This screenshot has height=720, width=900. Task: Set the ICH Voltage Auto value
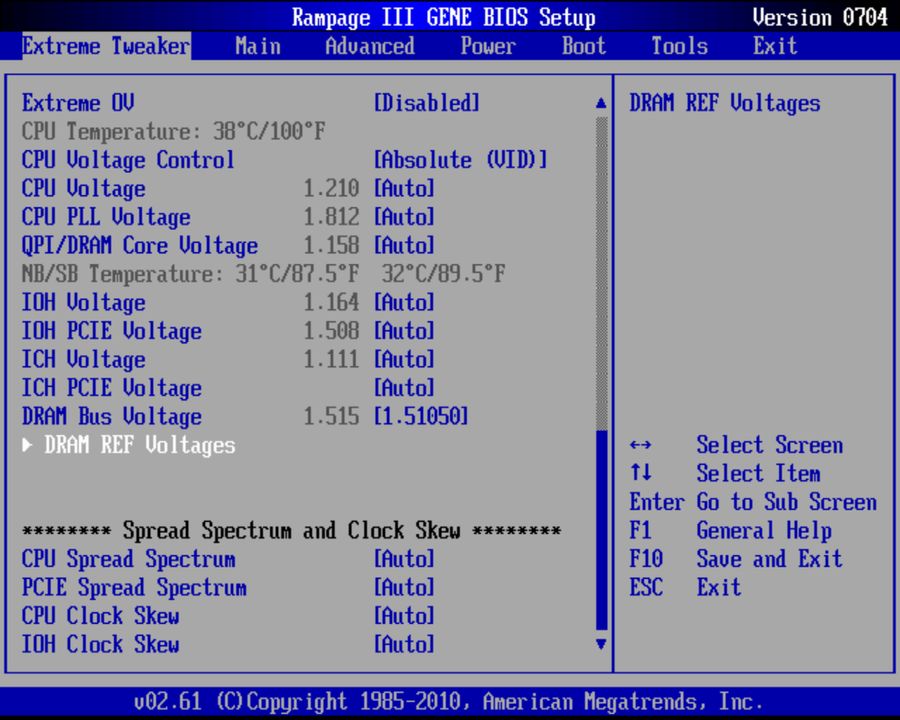pyautogui.click(x=404, y=359)
